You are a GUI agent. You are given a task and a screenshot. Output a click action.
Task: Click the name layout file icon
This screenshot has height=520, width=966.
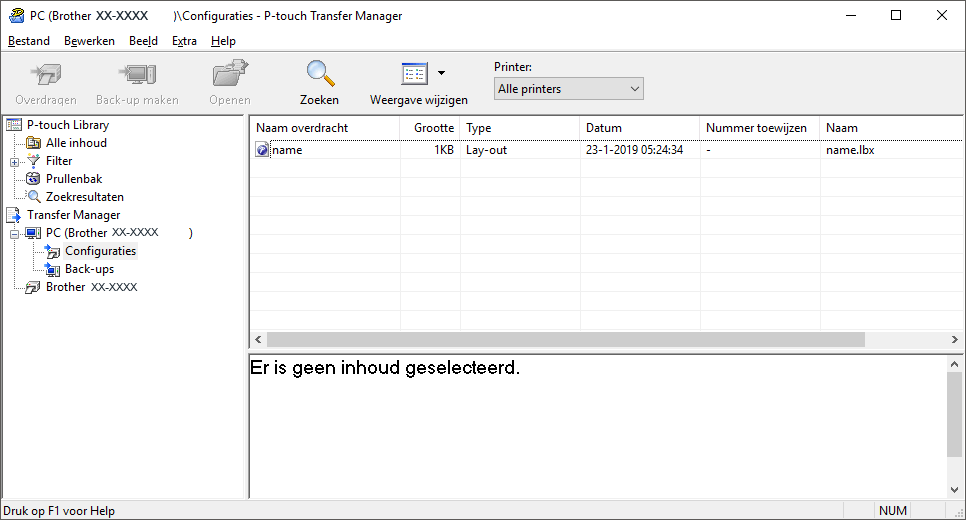pyautogui.click(x=262, y=150)
